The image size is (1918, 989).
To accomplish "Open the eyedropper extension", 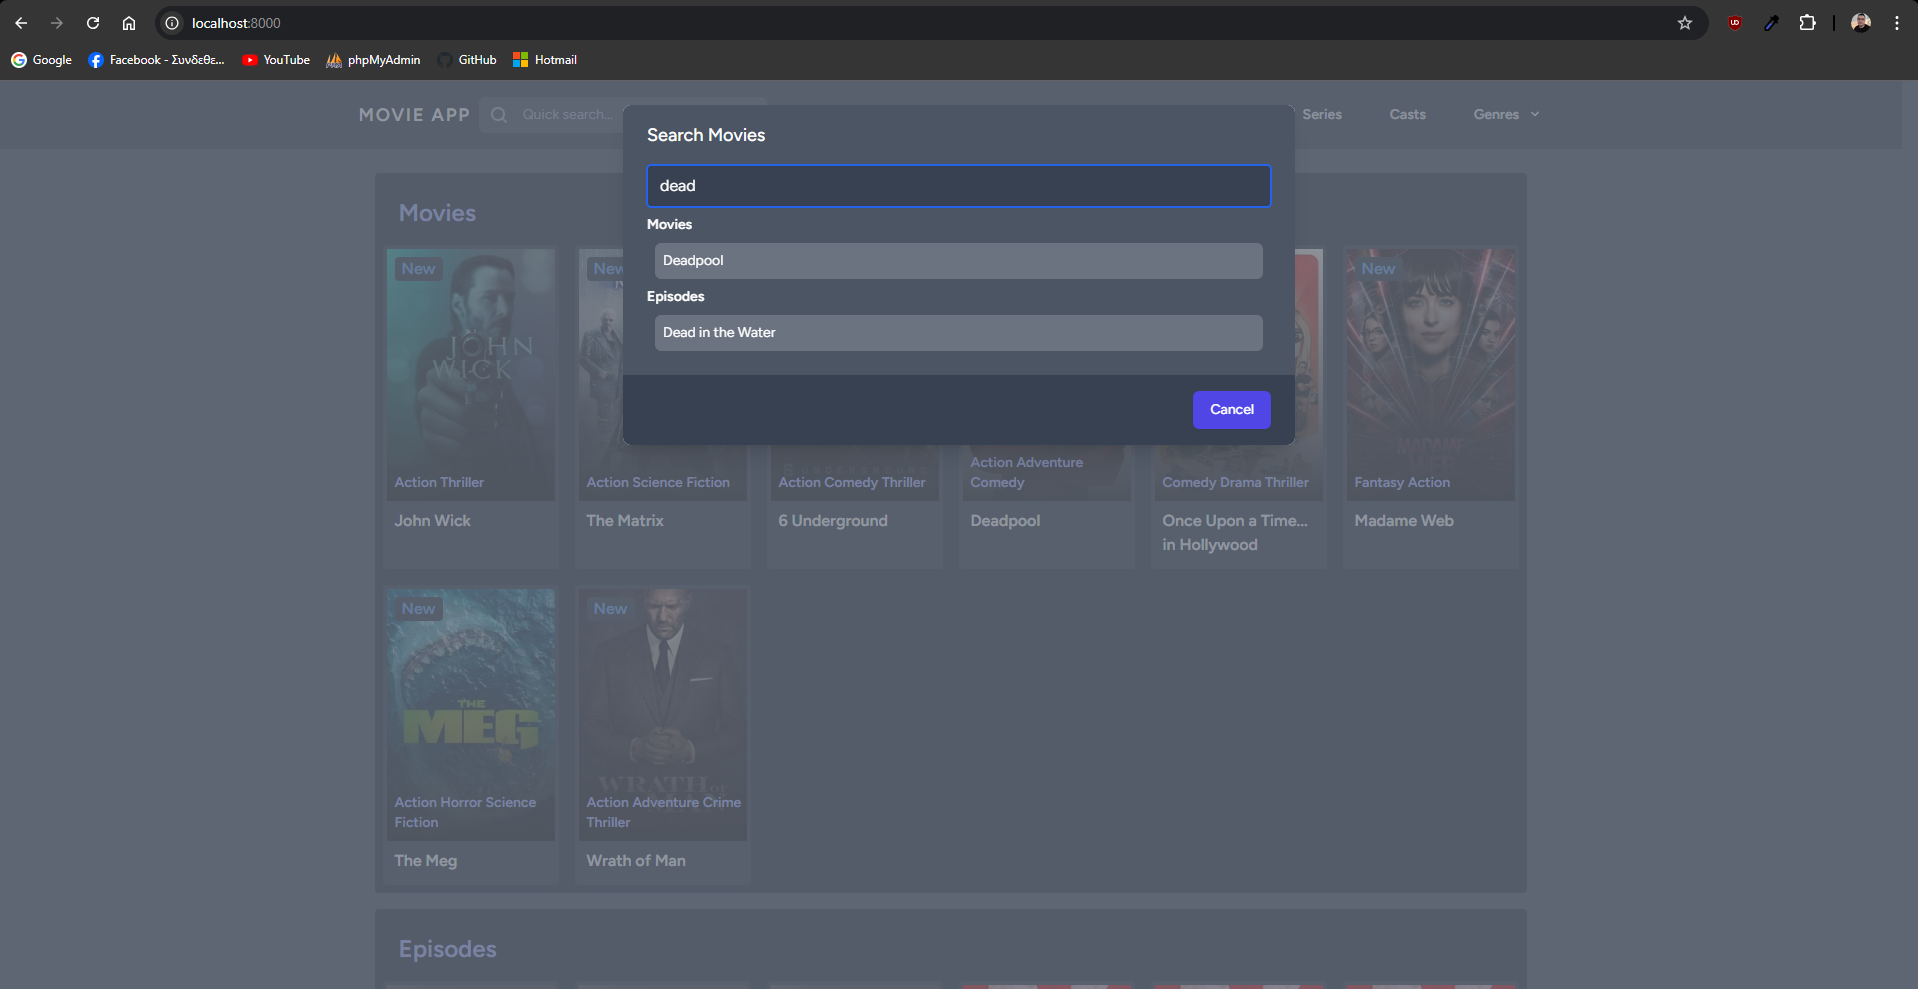I will (1771, 23).
